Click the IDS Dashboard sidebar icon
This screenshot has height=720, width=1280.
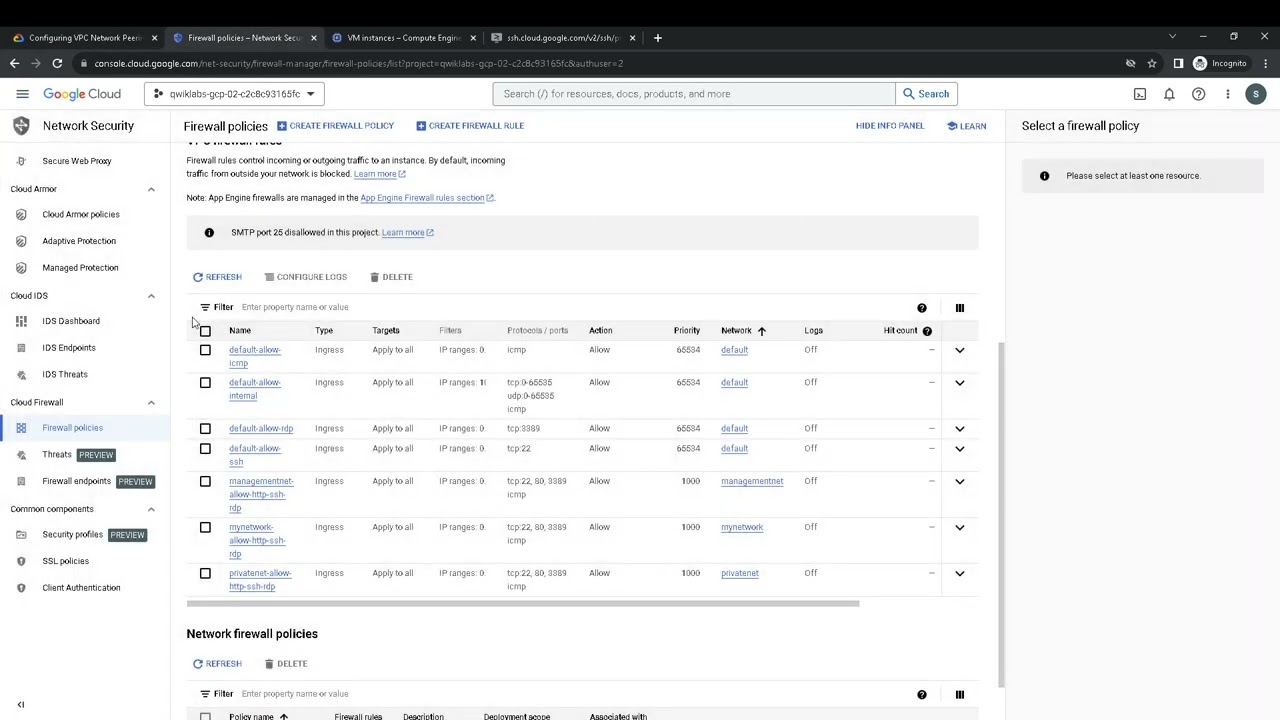click(x=21, y=321)
